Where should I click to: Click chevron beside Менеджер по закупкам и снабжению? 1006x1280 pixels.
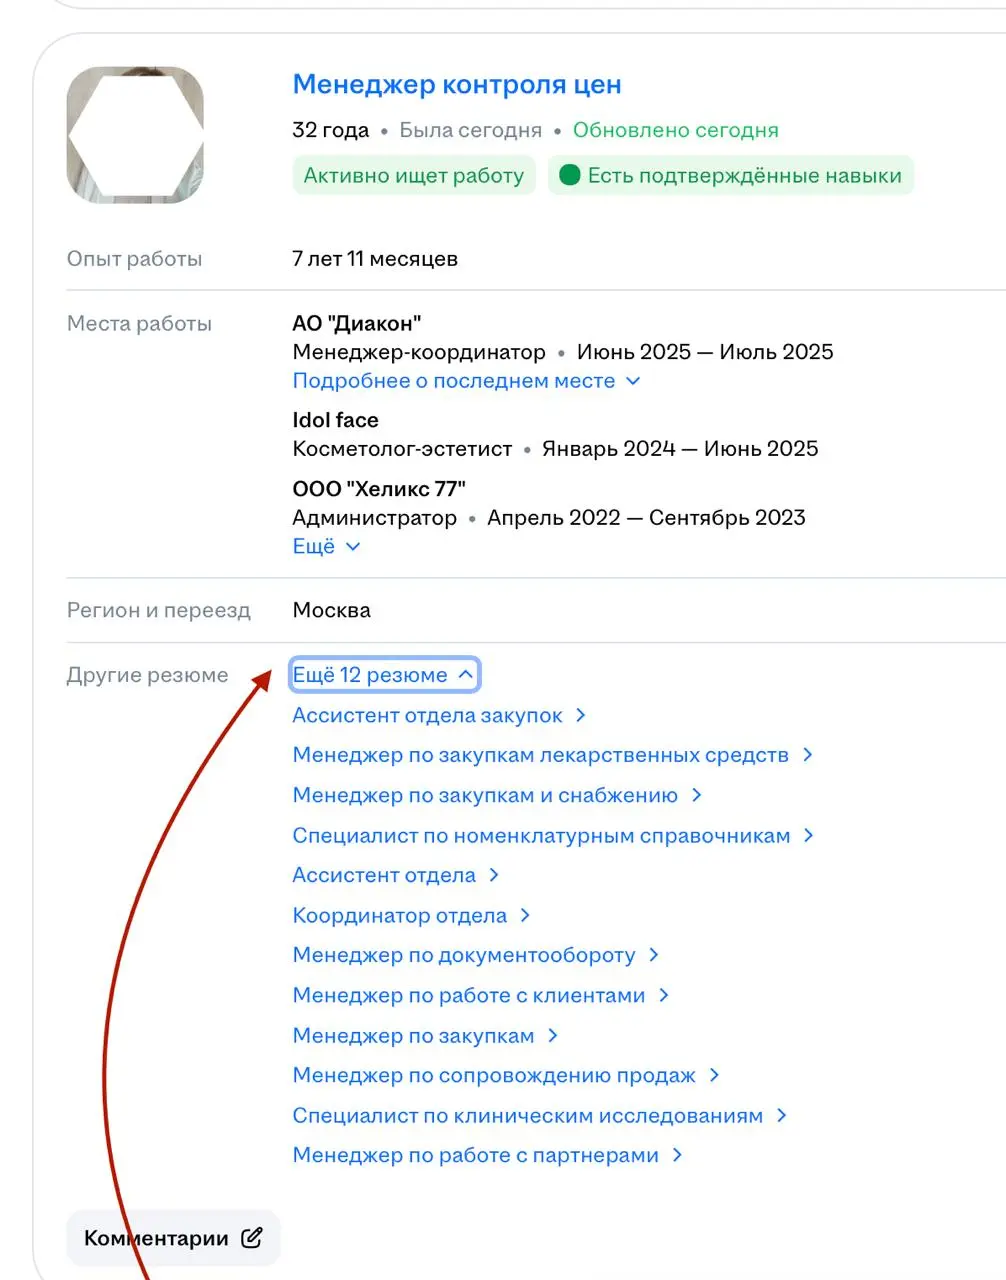click(x=697, y=795)
